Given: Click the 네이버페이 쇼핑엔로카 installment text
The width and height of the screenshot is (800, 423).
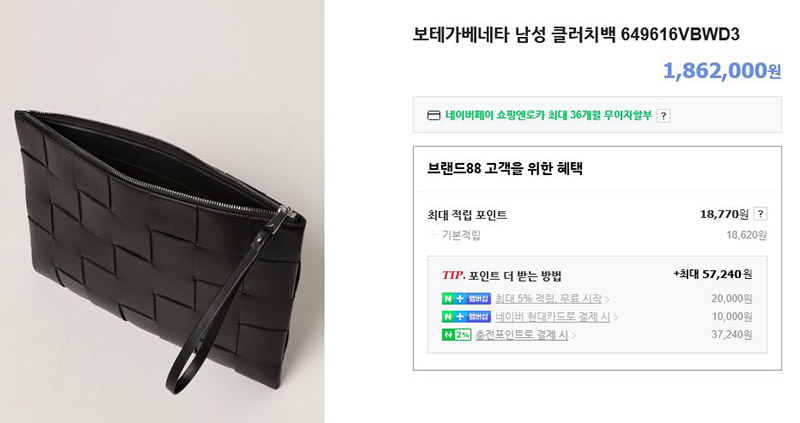Looking at the screenshot, I should click(548, 115).
